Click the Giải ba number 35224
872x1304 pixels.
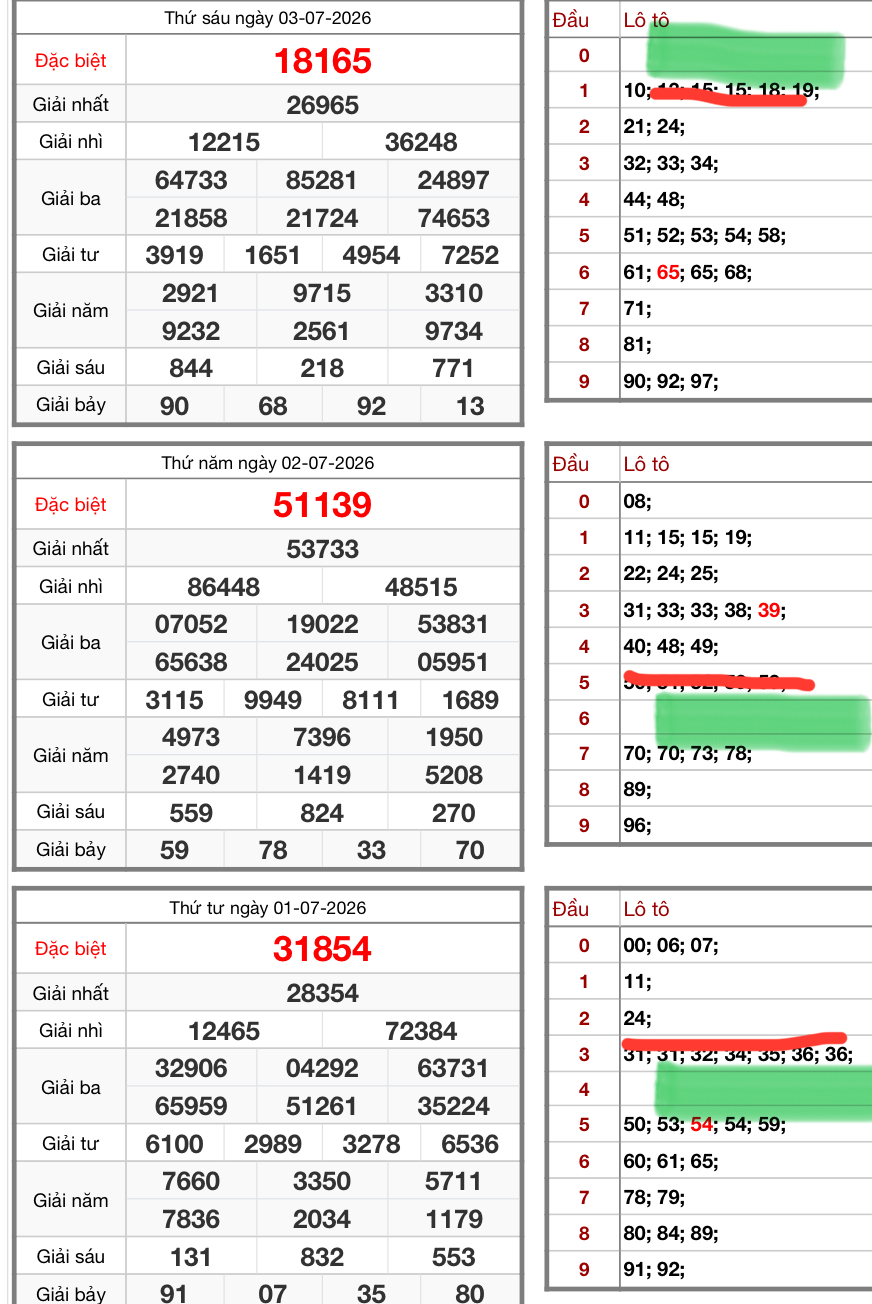pos(453,1106)
